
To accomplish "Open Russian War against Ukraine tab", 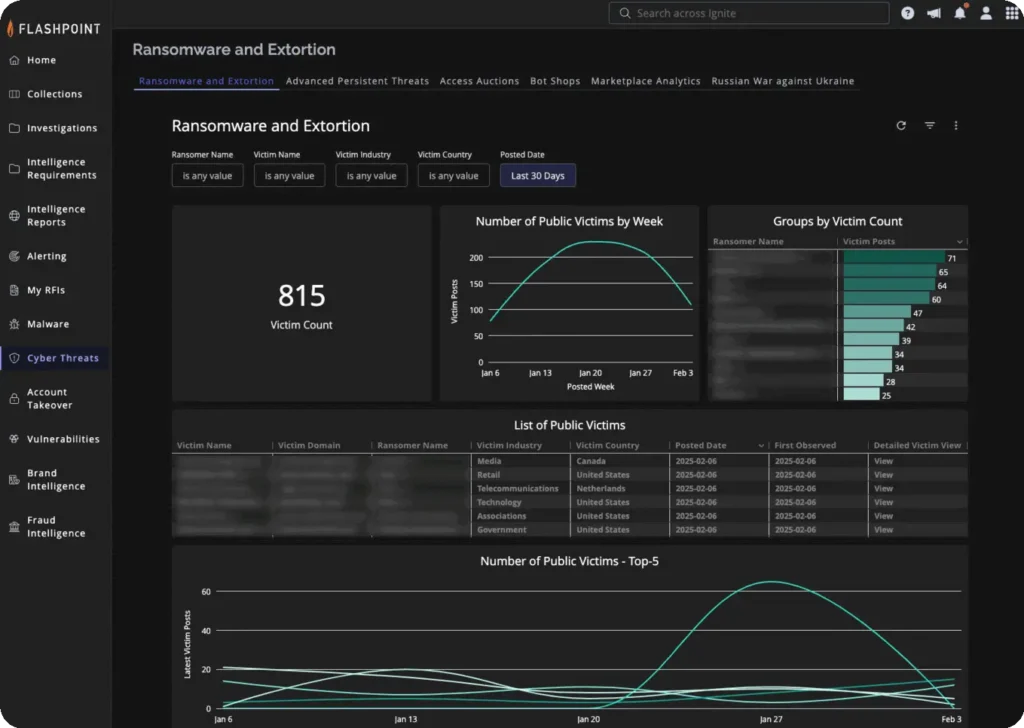I will click(x=783, y=81).
